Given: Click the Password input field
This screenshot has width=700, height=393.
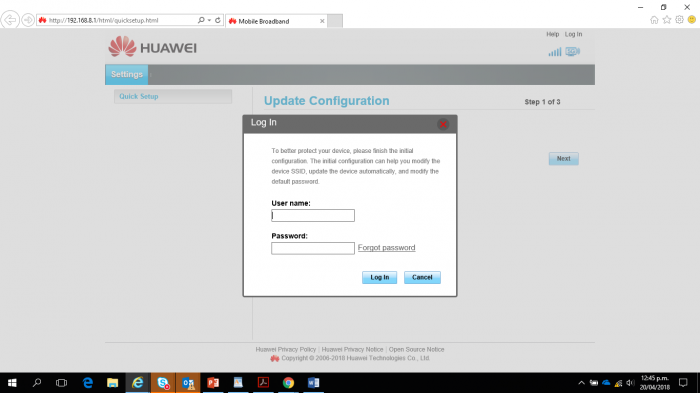Looking at the screenshot, I should 313,248.
